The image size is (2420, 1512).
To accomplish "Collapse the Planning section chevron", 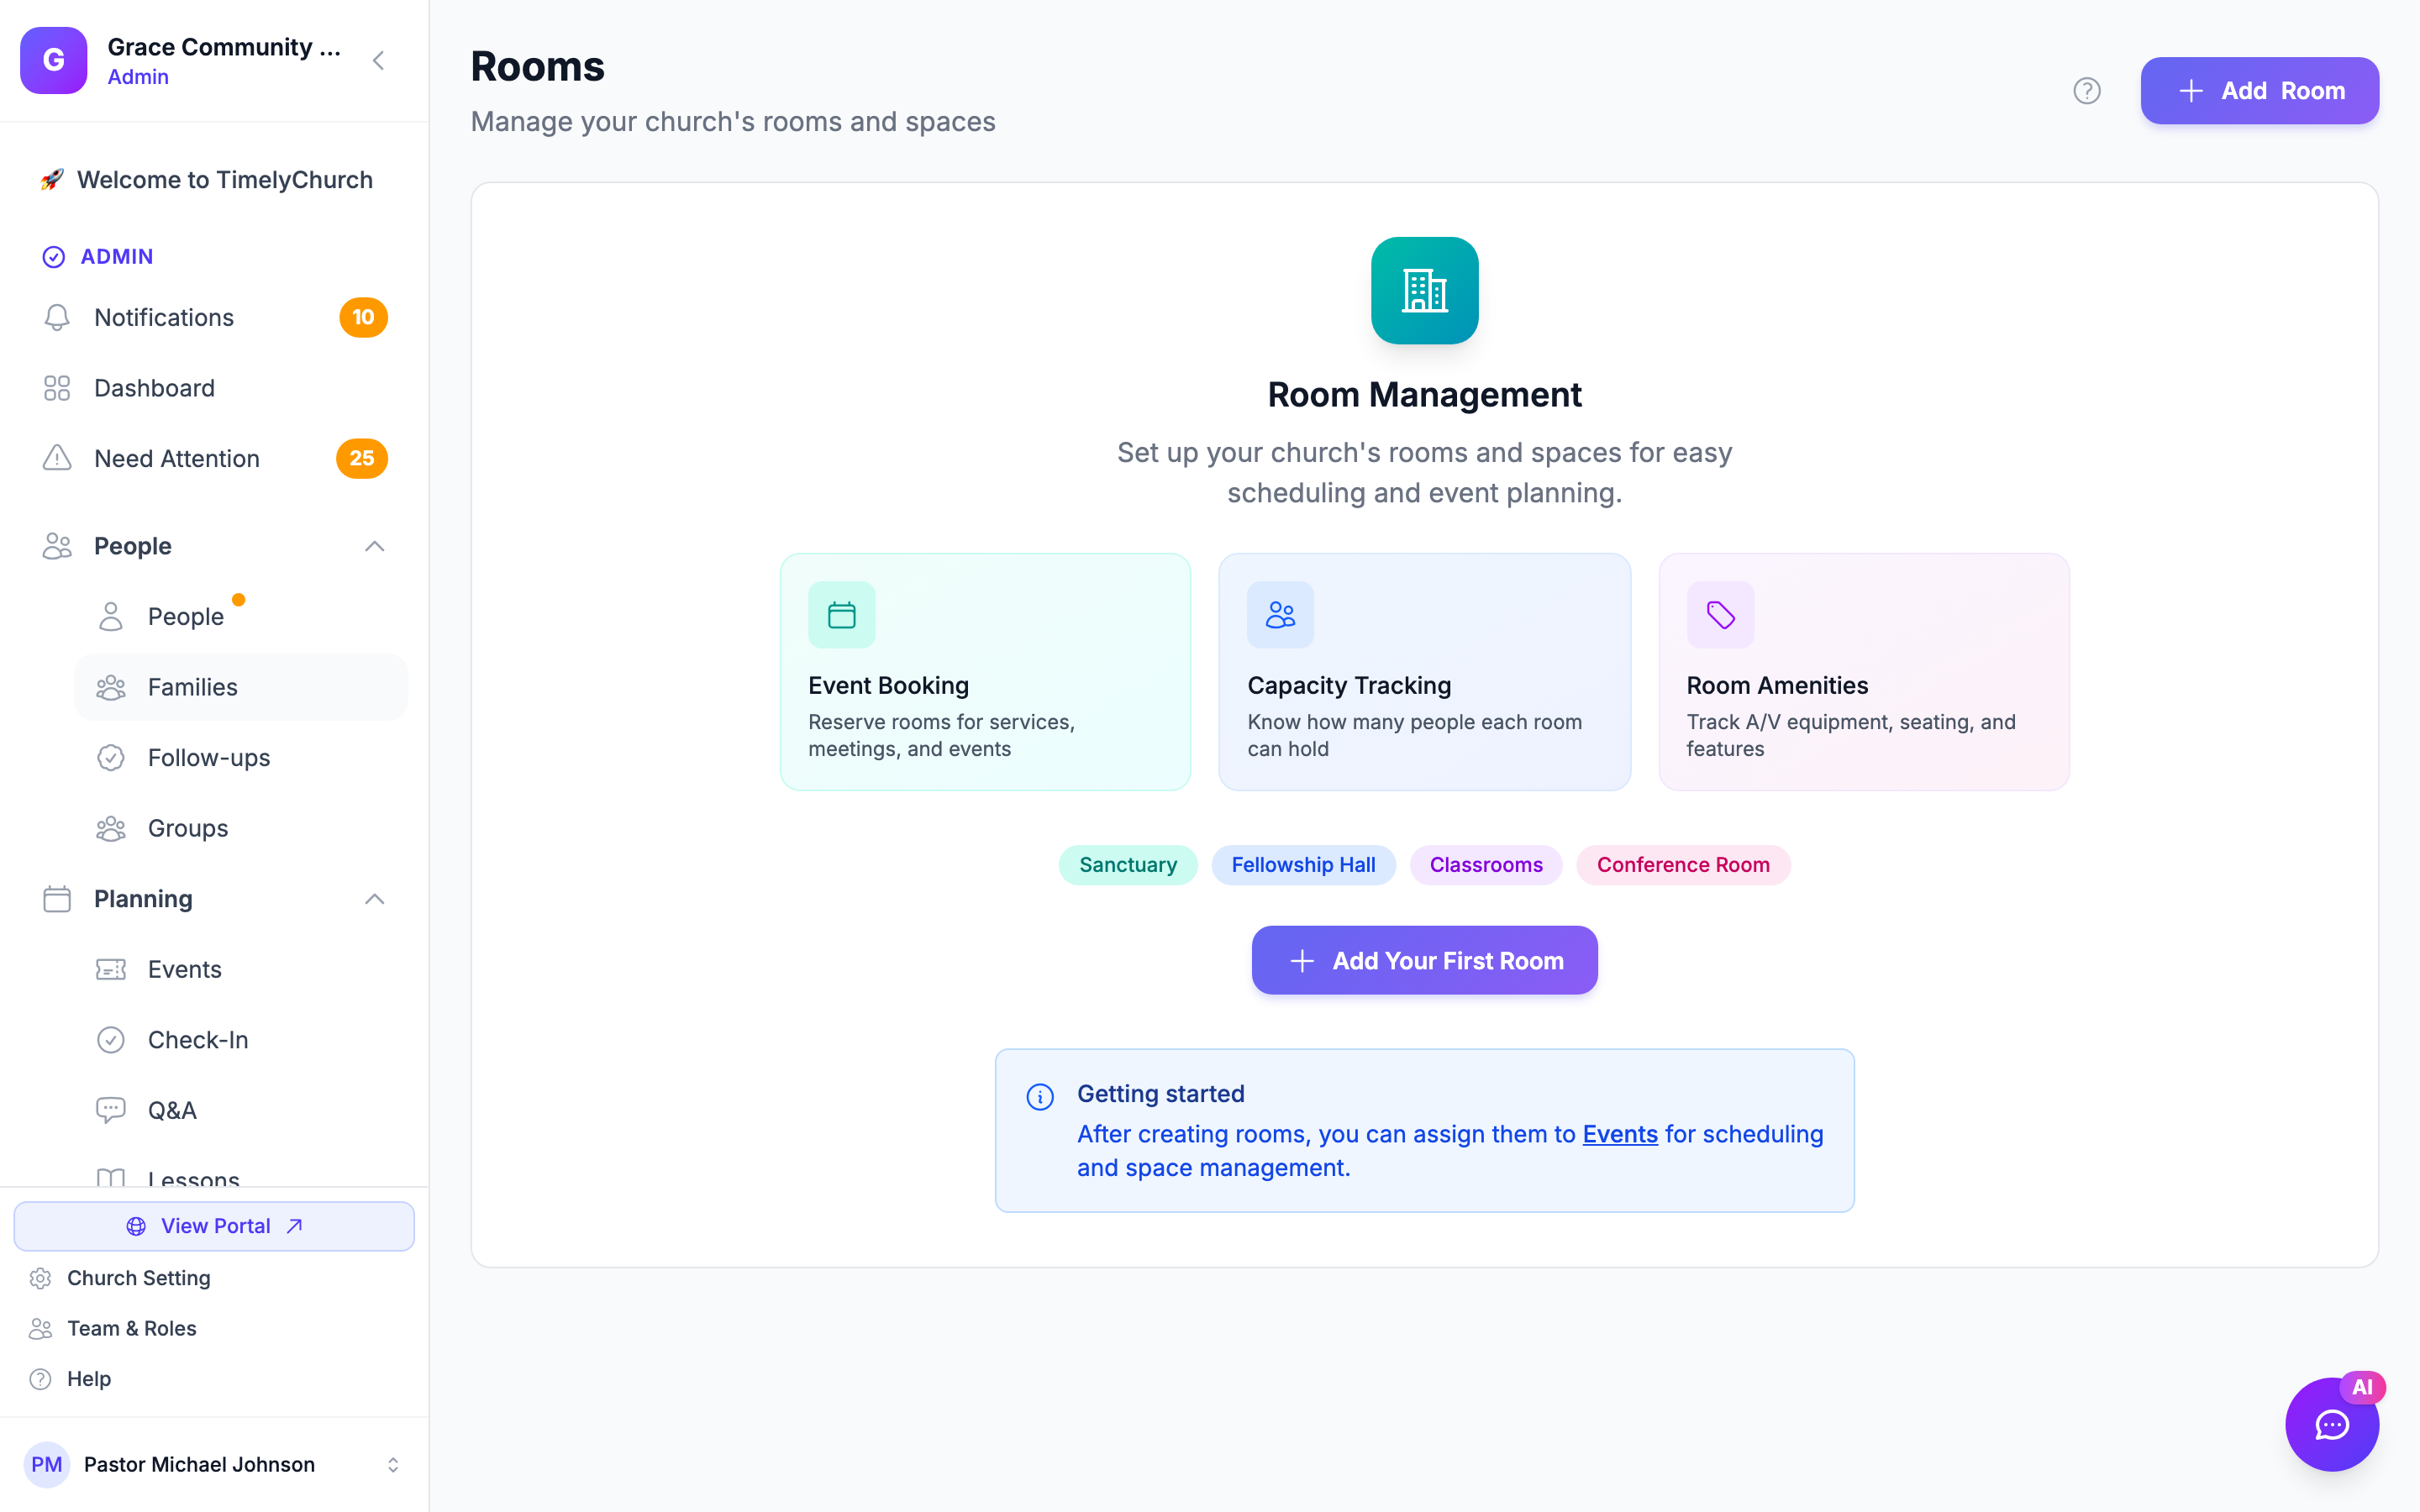I will (x=374, y=899).
